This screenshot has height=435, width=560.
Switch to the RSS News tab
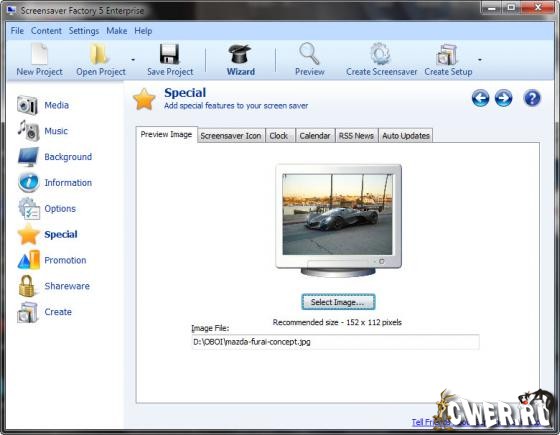(x=356, y=136)
